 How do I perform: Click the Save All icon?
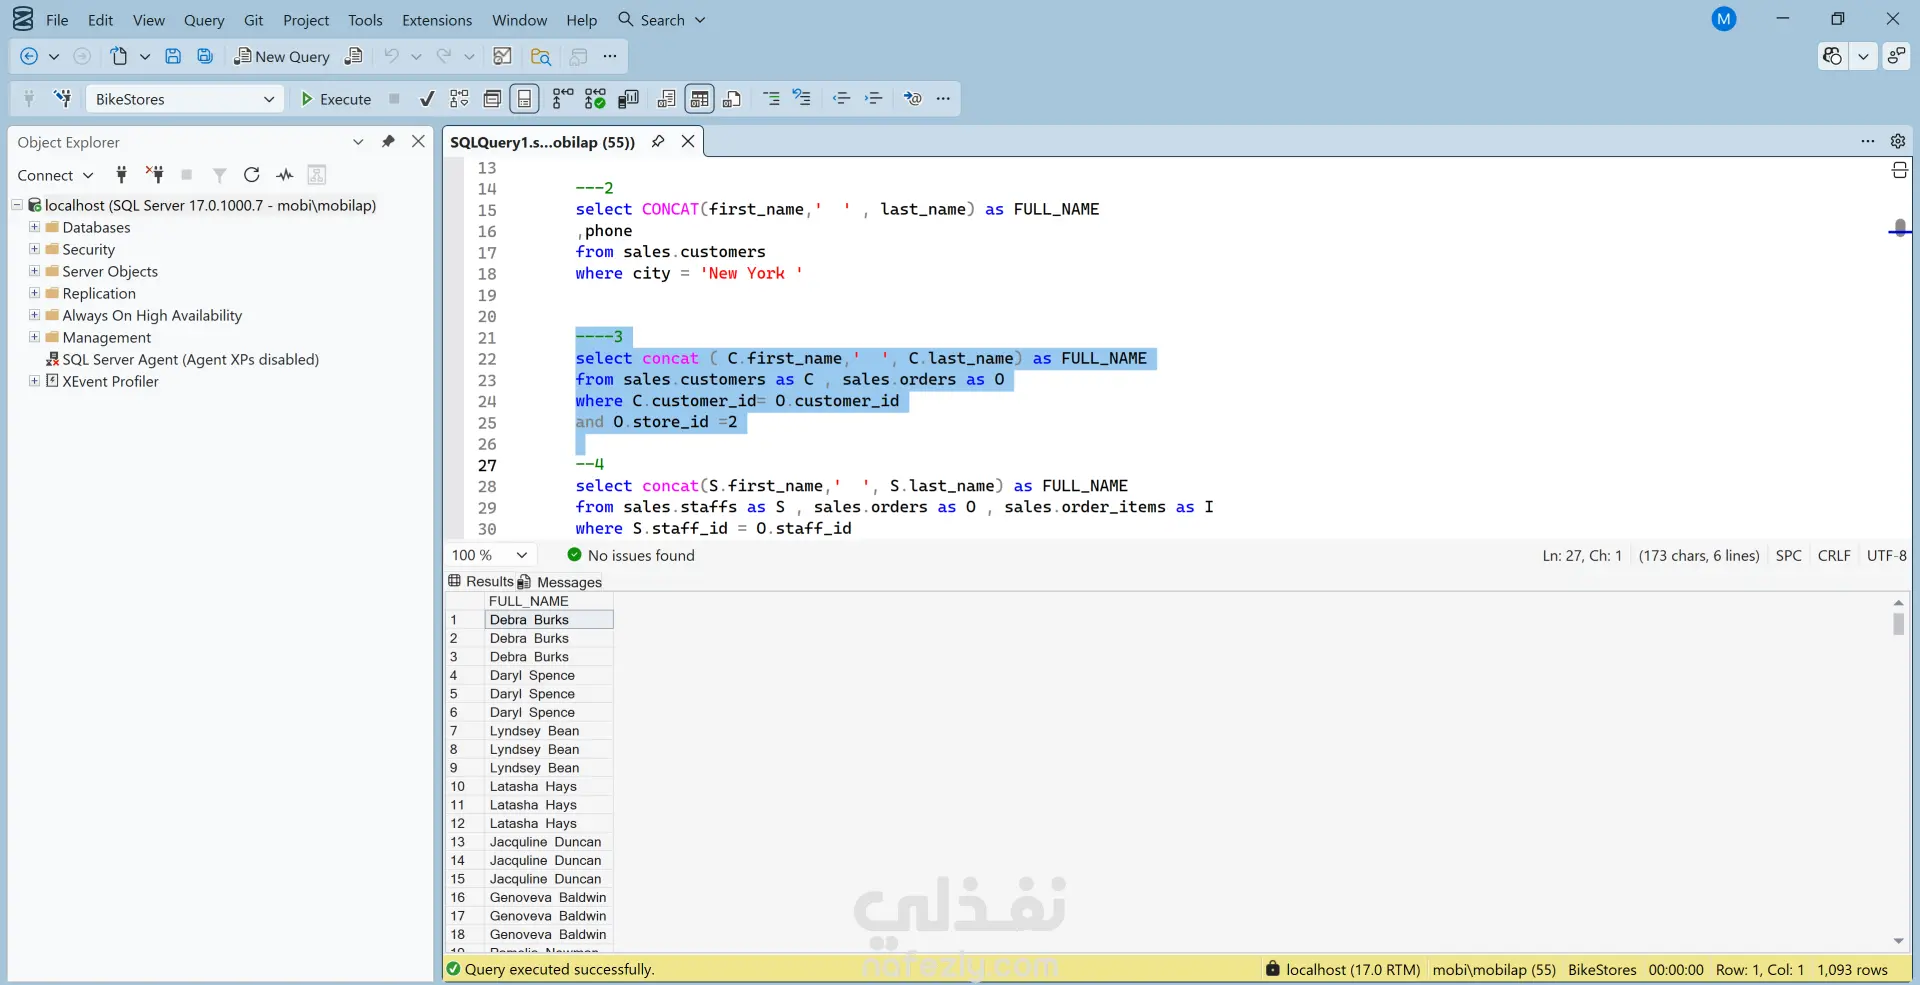[x=205, y=56]
